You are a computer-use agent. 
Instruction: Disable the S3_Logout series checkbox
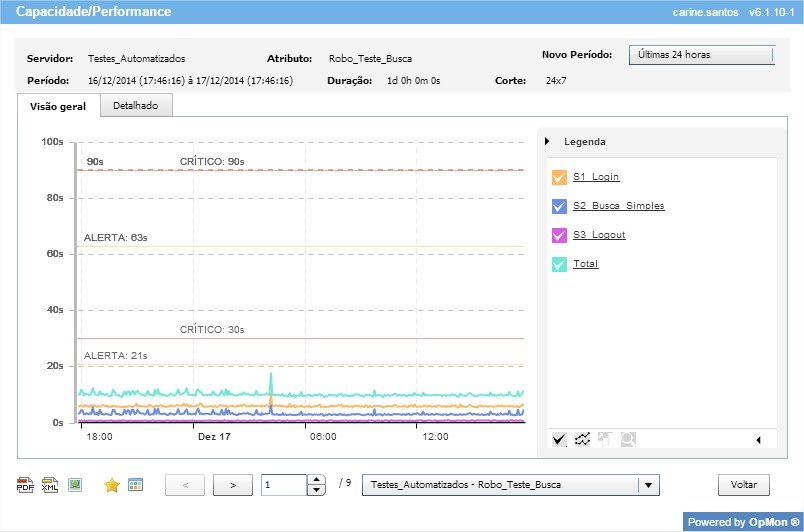point(560,236)
